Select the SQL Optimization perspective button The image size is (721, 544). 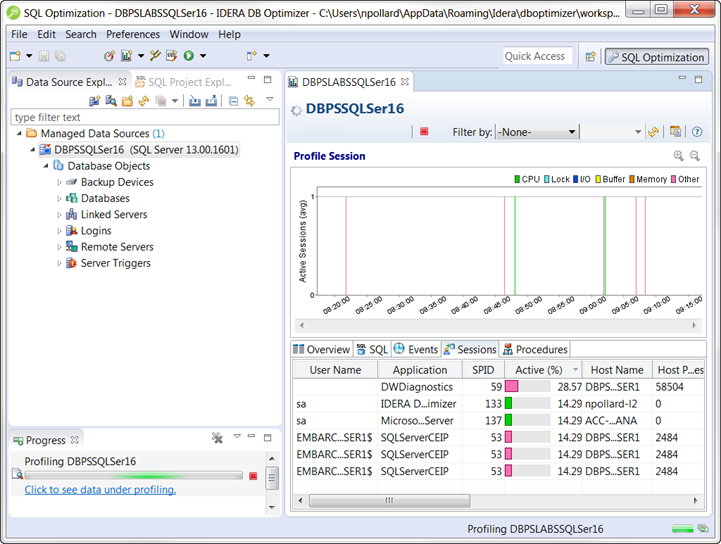click(656, 57)
